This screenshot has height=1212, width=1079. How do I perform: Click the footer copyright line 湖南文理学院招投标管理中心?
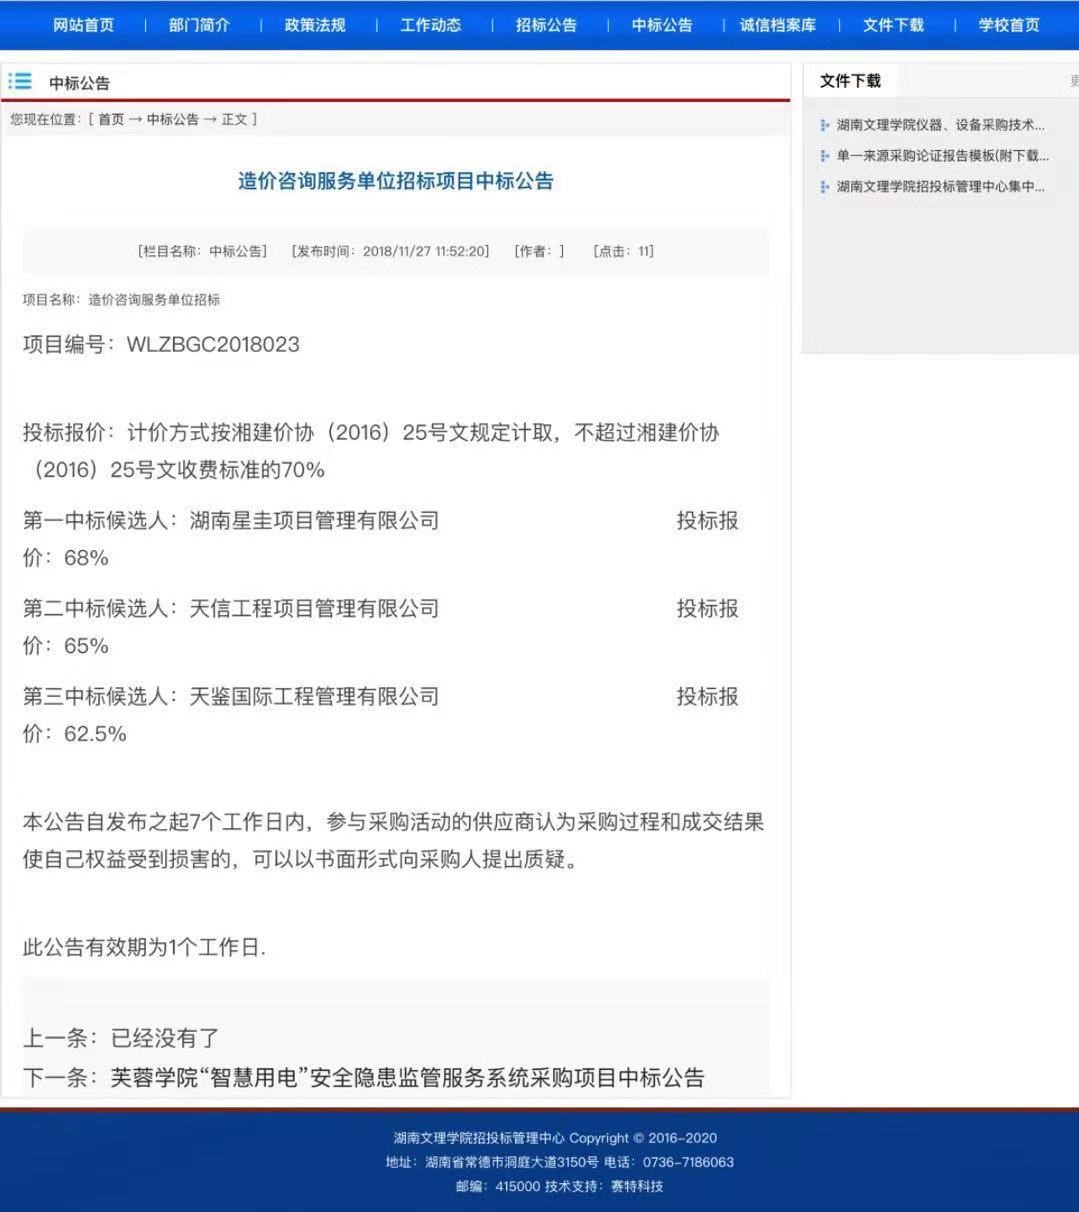(x=555, y=1138)
